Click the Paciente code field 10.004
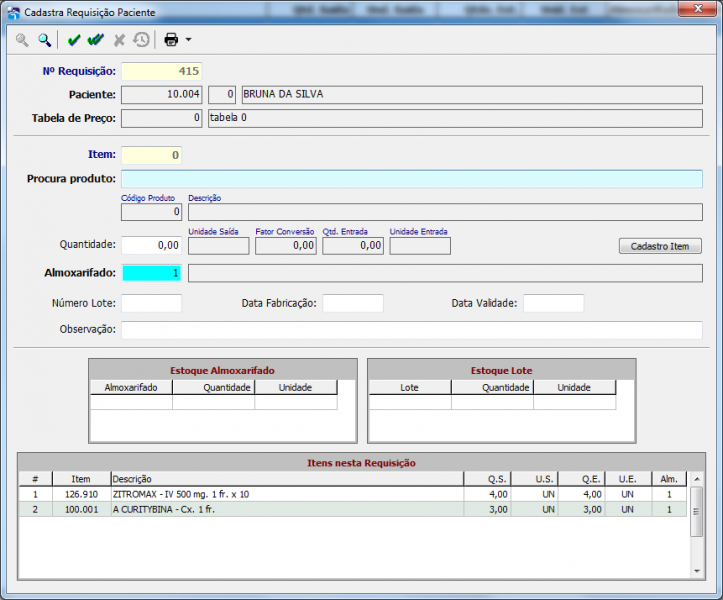The height and width of the screenshot is (600, 723). tap(161, 95)
